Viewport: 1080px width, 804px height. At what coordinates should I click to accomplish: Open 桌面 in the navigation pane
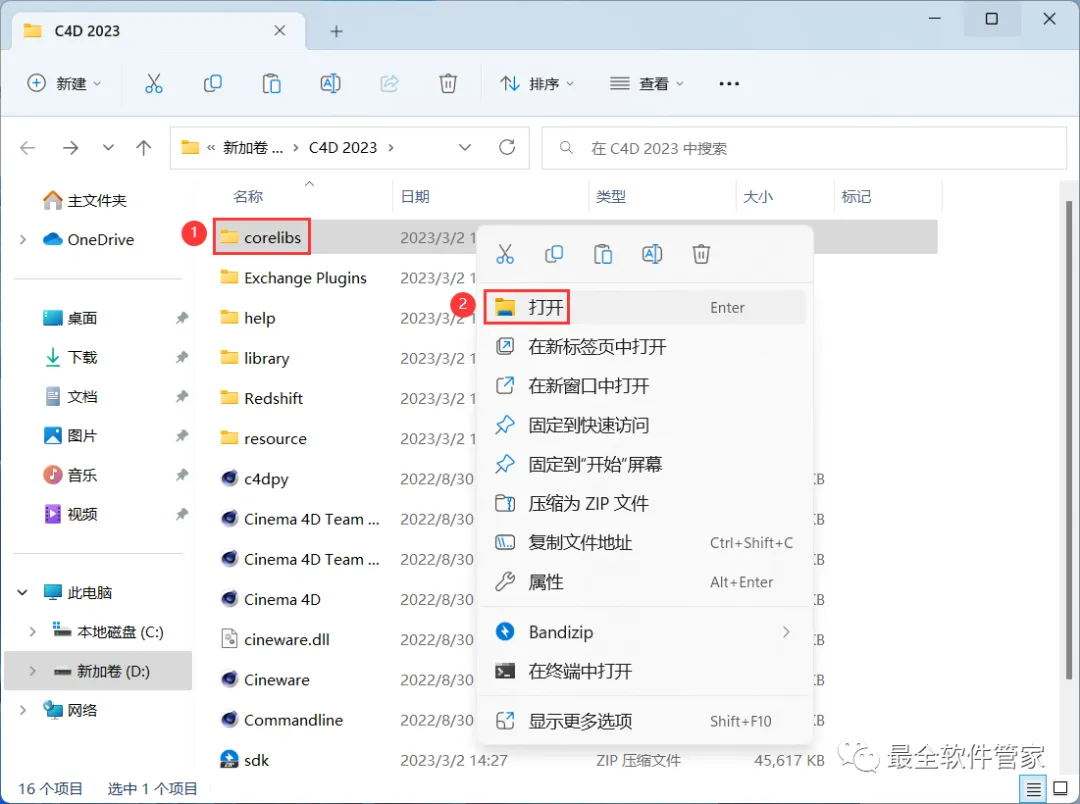(71, 318)
